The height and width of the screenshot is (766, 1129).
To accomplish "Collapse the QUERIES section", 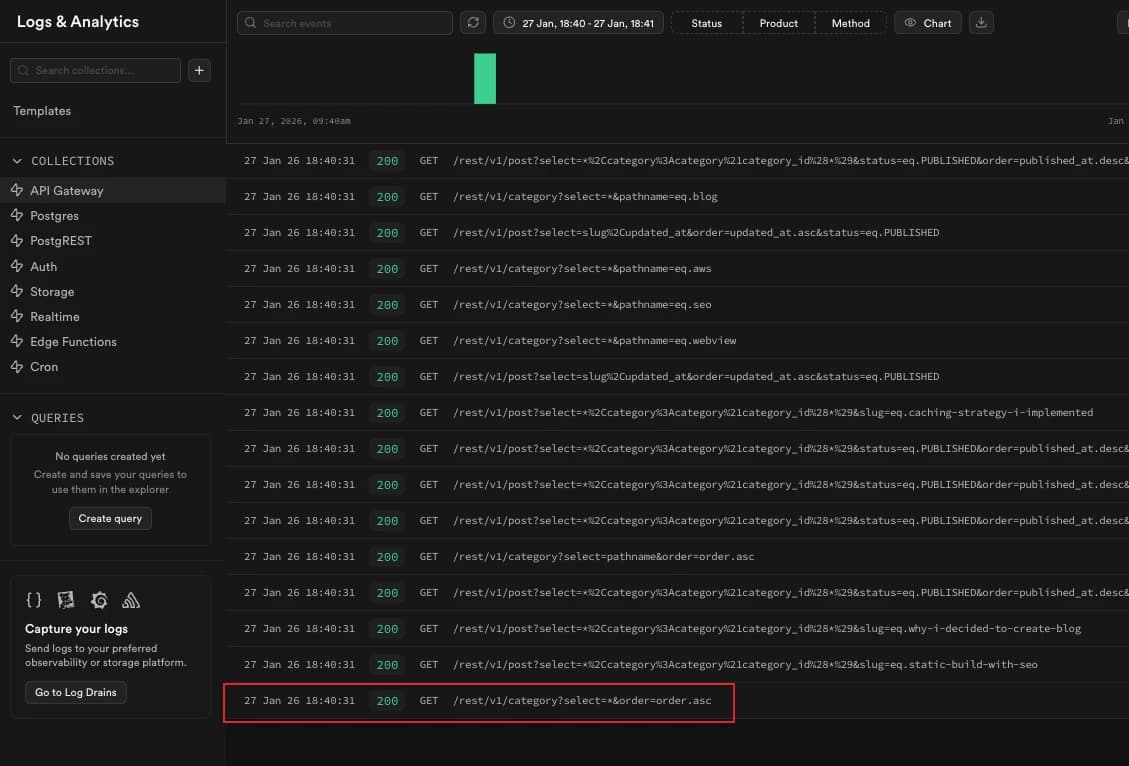I will point(17,418).
